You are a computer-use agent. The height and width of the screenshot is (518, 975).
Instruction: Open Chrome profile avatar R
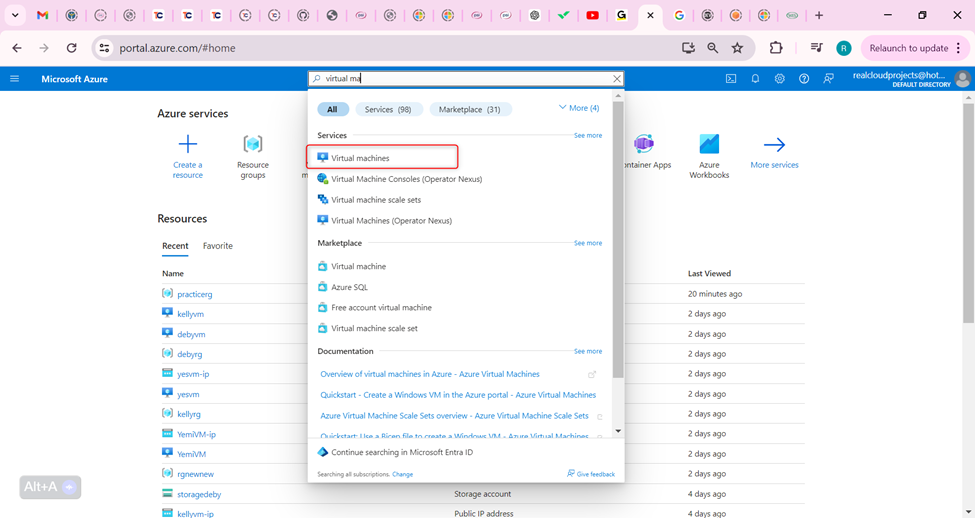tap(844, 48)
